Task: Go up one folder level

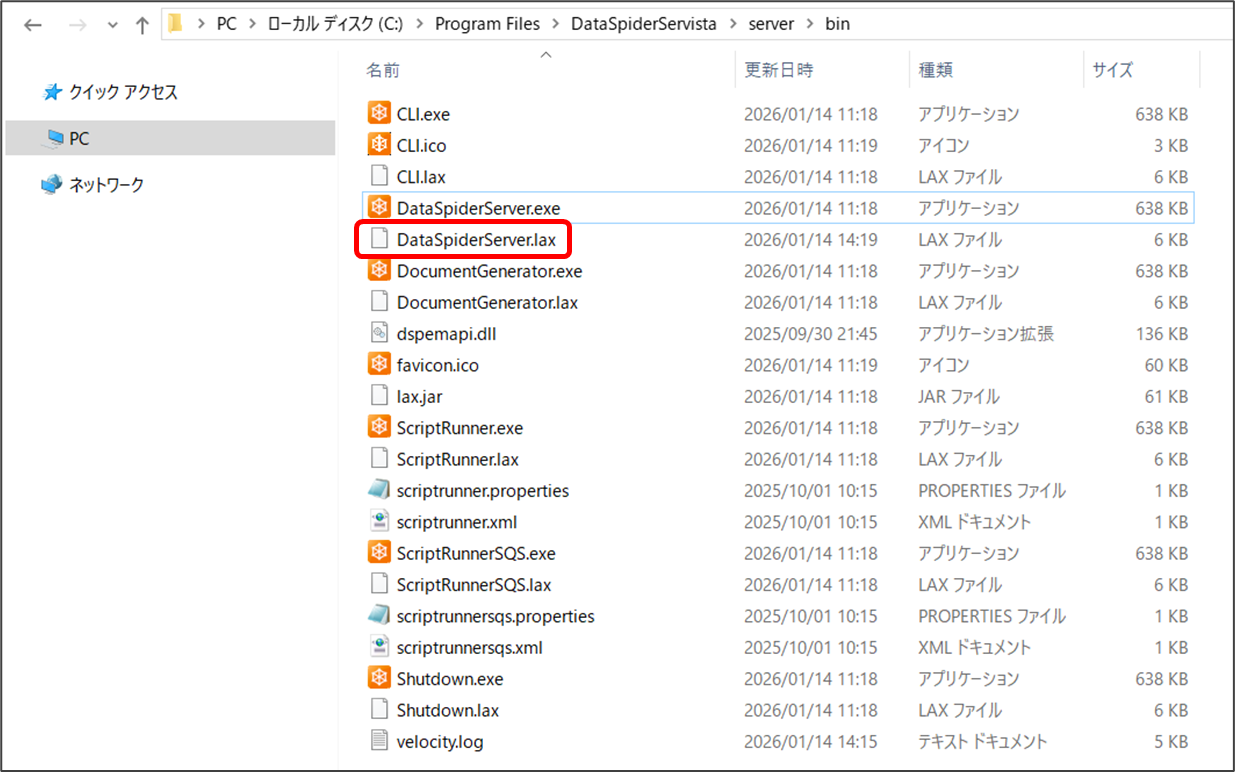Action: tap(141, 24)
